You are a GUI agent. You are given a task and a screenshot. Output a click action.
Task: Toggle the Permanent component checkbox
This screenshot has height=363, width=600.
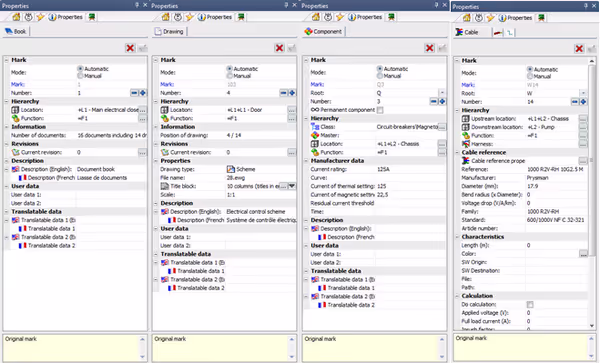[x=380, y=110]
